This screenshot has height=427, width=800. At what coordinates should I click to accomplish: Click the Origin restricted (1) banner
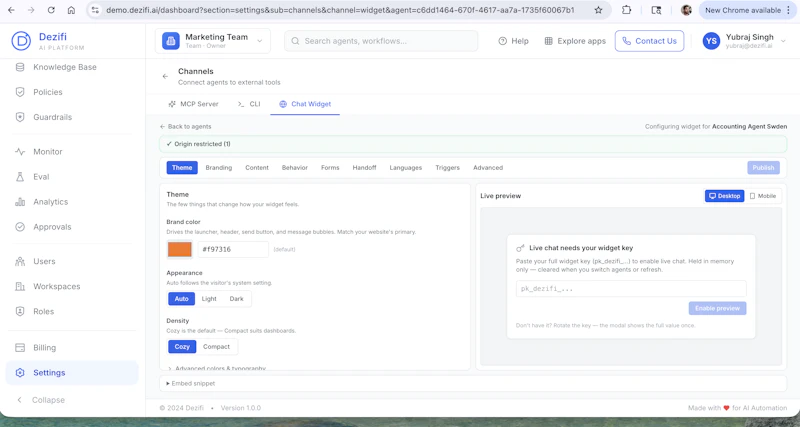[x=472, y=144]
